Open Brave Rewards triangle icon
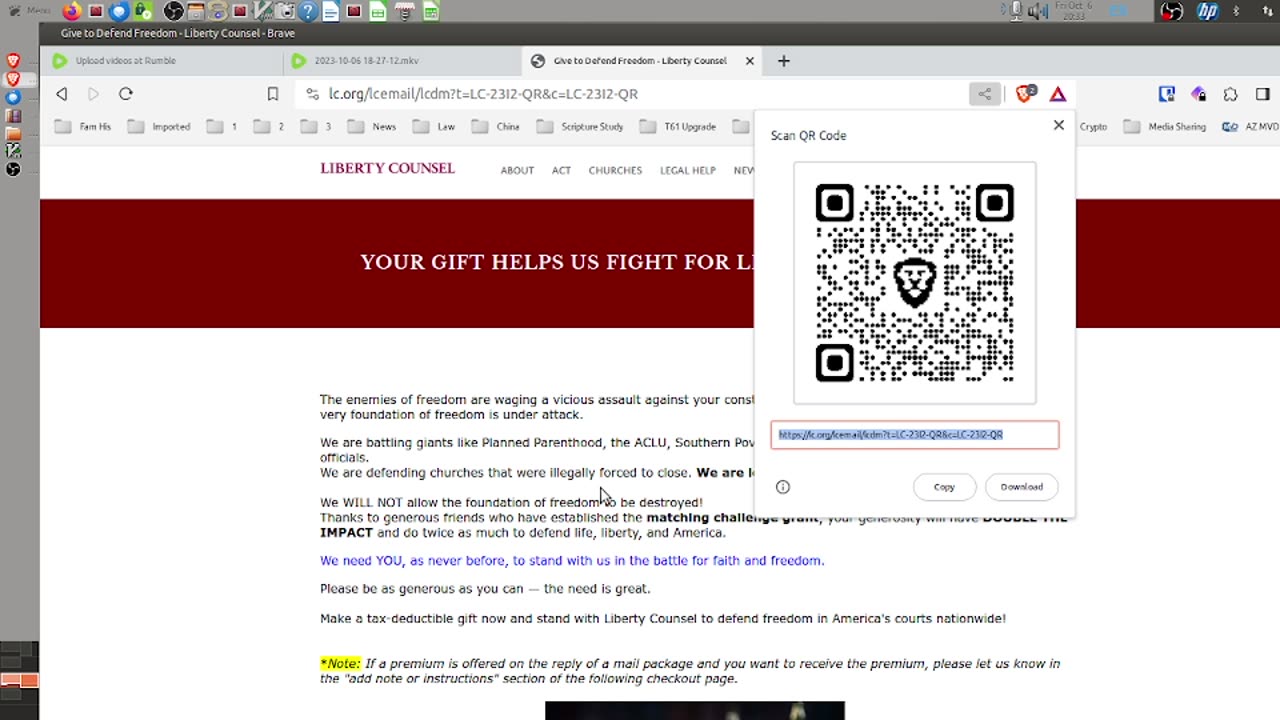Viewport: 1280px width, 720px height. (1058, 94)
